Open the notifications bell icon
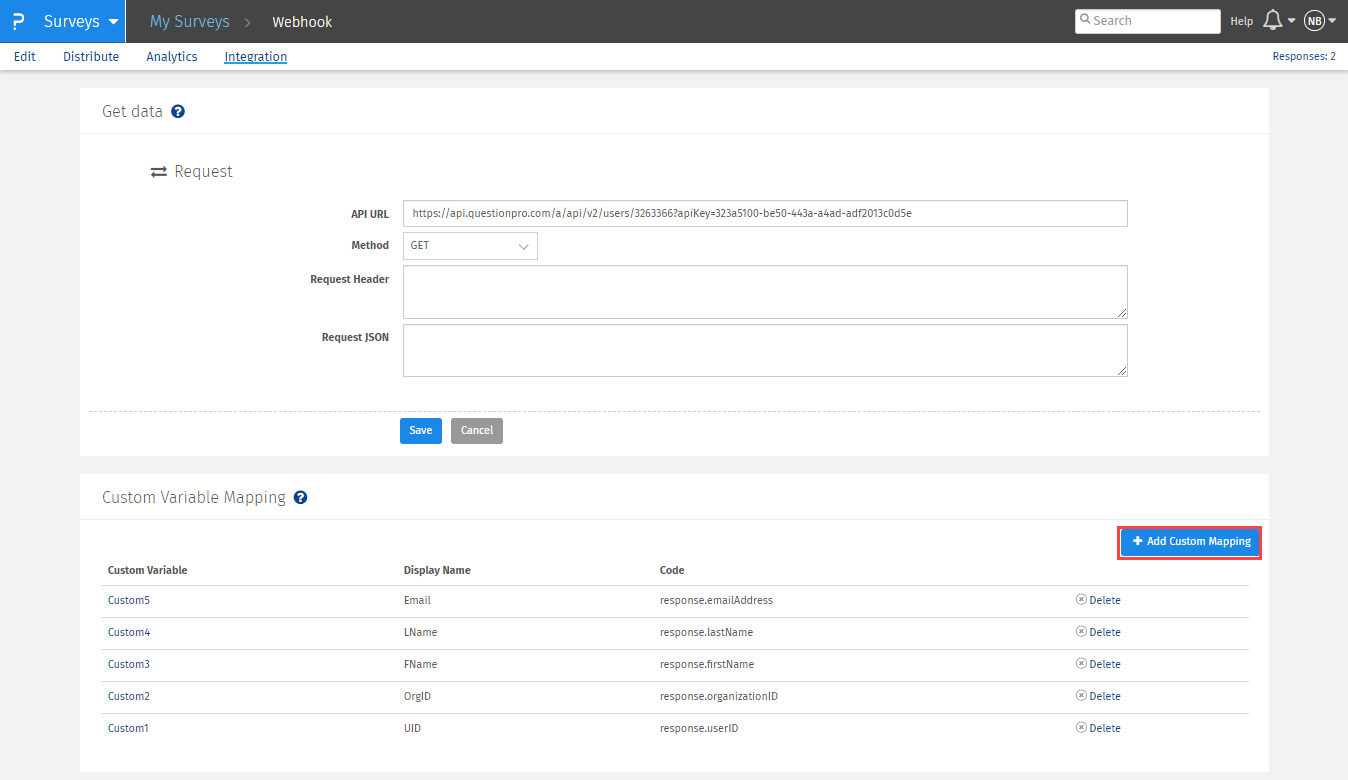Image resolution: width=1348 pixels, height=780 pixels. pyautogui.click(x=1273, y=21)
